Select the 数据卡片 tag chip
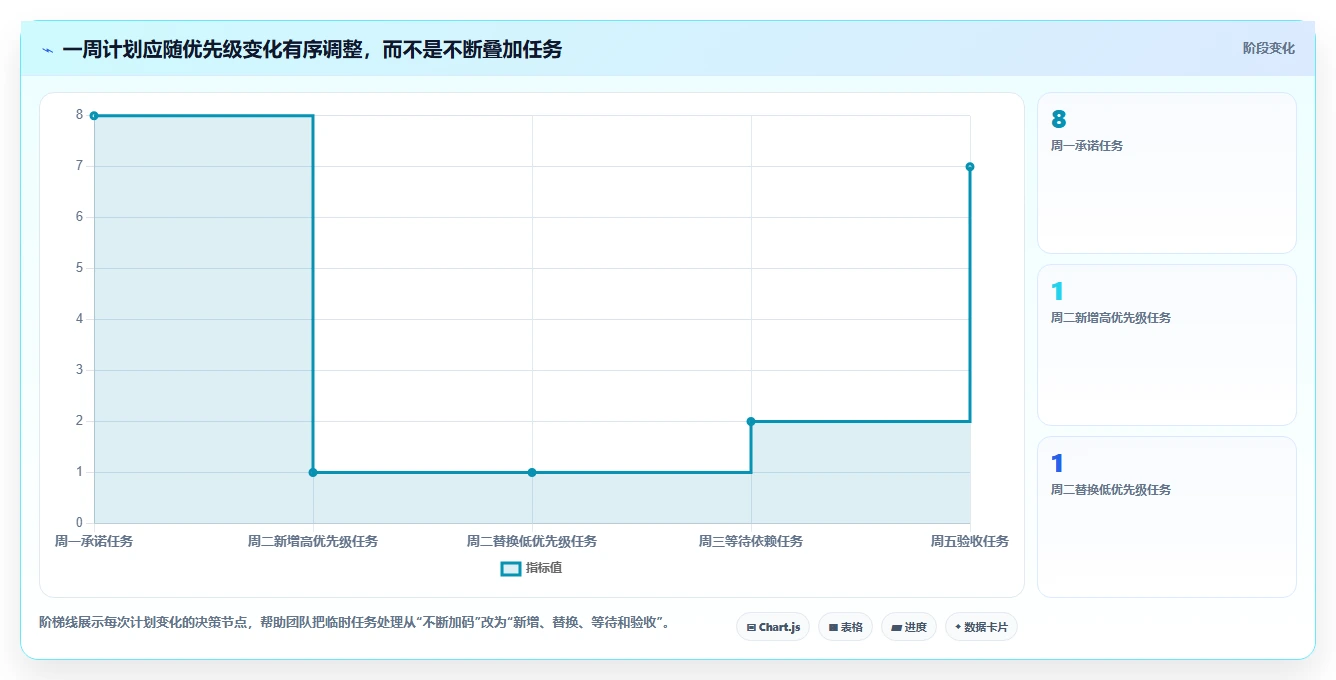The width and height of the screenshot is (1336, 680). tap(981, 627)
